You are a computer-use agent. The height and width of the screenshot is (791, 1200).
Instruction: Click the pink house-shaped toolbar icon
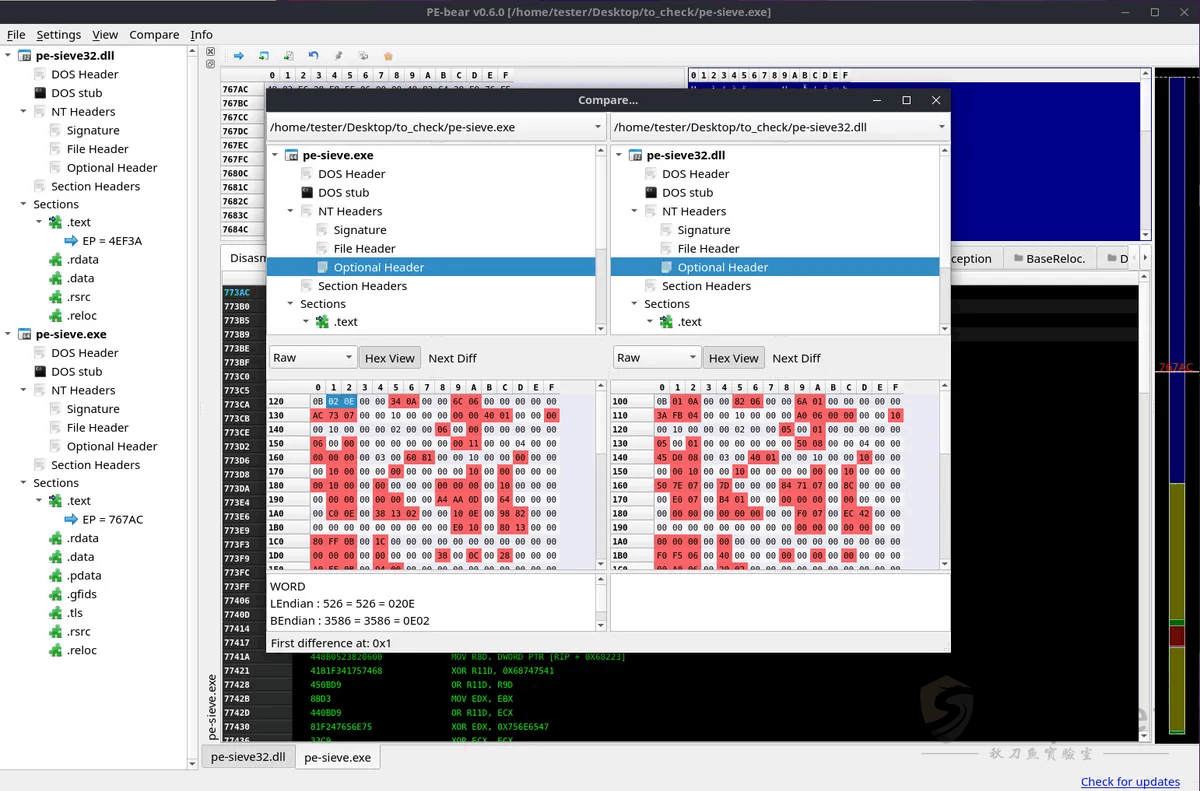[x=388, y=56]
